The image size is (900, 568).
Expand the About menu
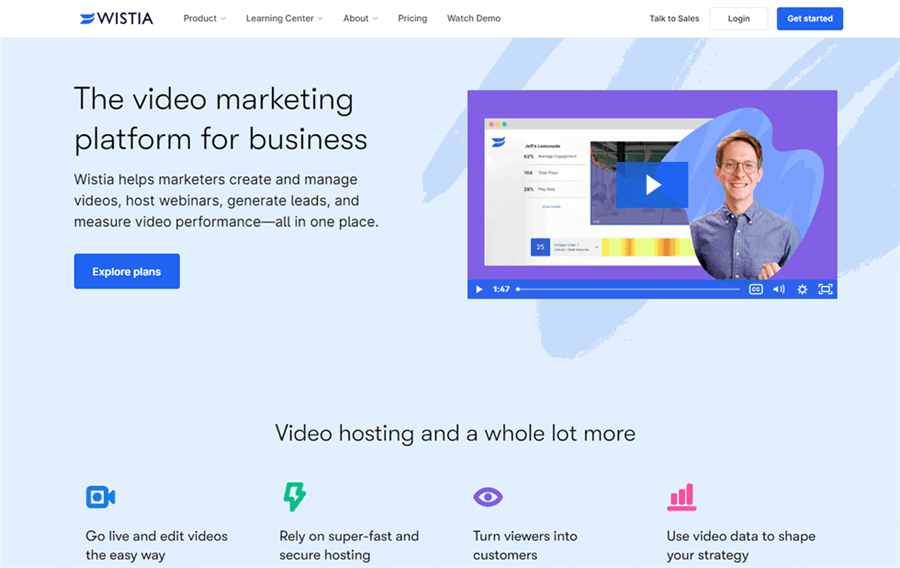[360, 18]
